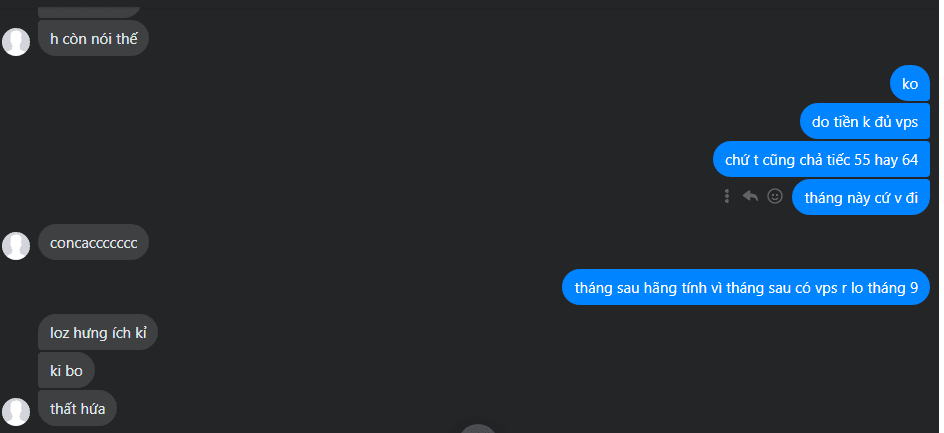The height and width of the screenshot is (433, 944).
Task: Open sender avatar beside 'h còn nói thế'
Action: tap(16, 42)
